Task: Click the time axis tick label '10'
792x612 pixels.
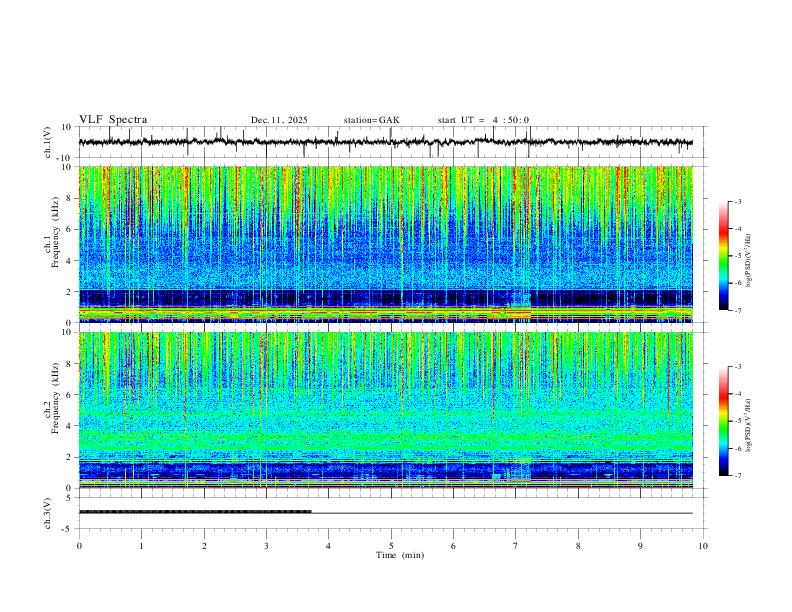Action: (x=703, y=546)
